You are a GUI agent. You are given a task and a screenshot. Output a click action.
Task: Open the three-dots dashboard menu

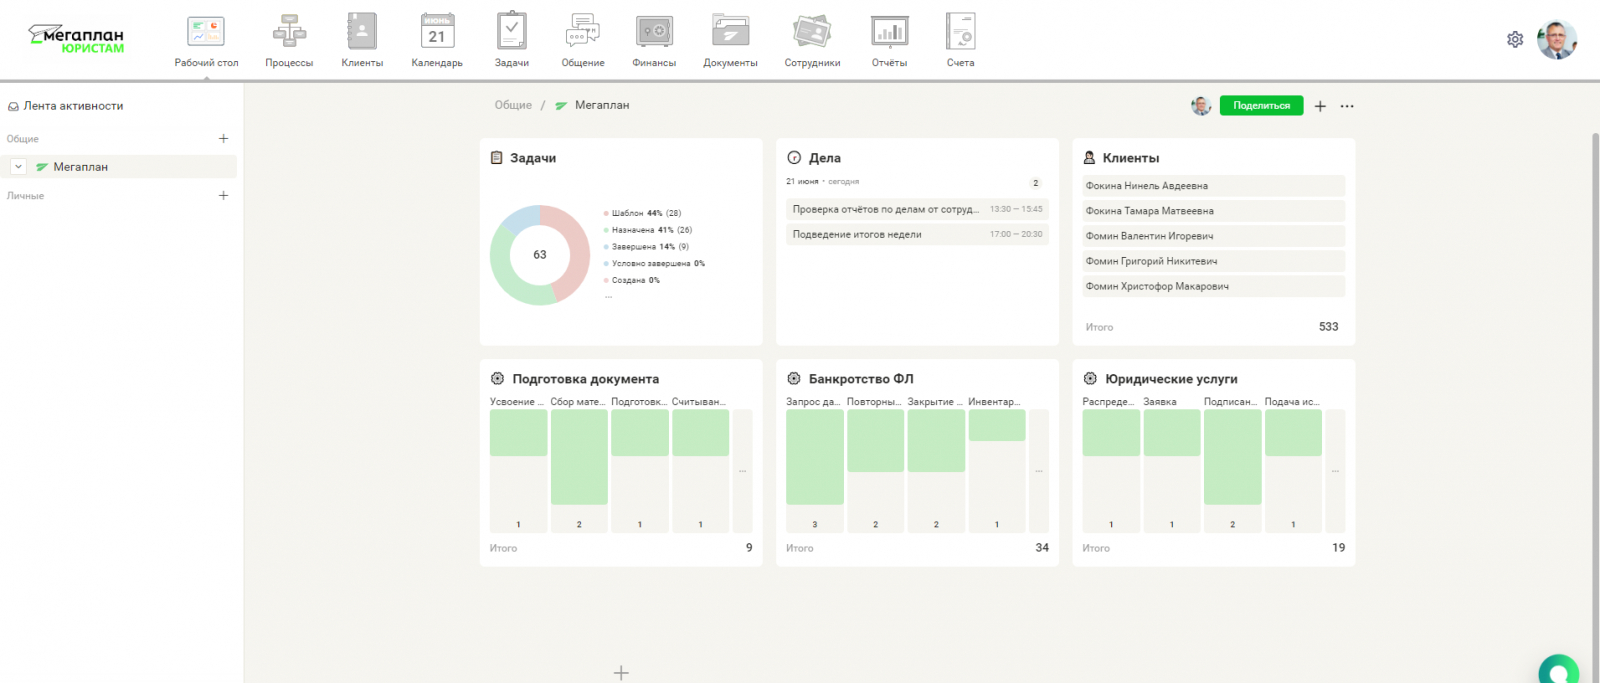(x=1347, y=106)
